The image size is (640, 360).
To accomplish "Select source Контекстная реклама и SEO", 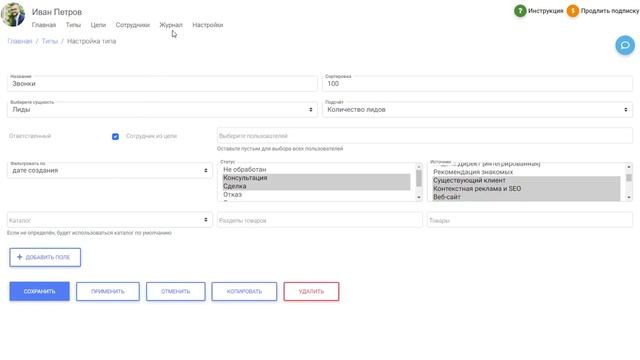I will coord(526,189).
